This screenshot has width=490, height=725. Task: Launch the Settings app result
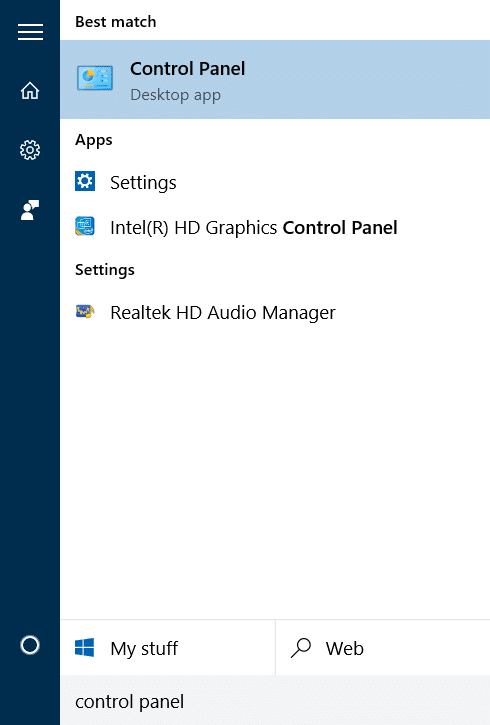(275, 182)
